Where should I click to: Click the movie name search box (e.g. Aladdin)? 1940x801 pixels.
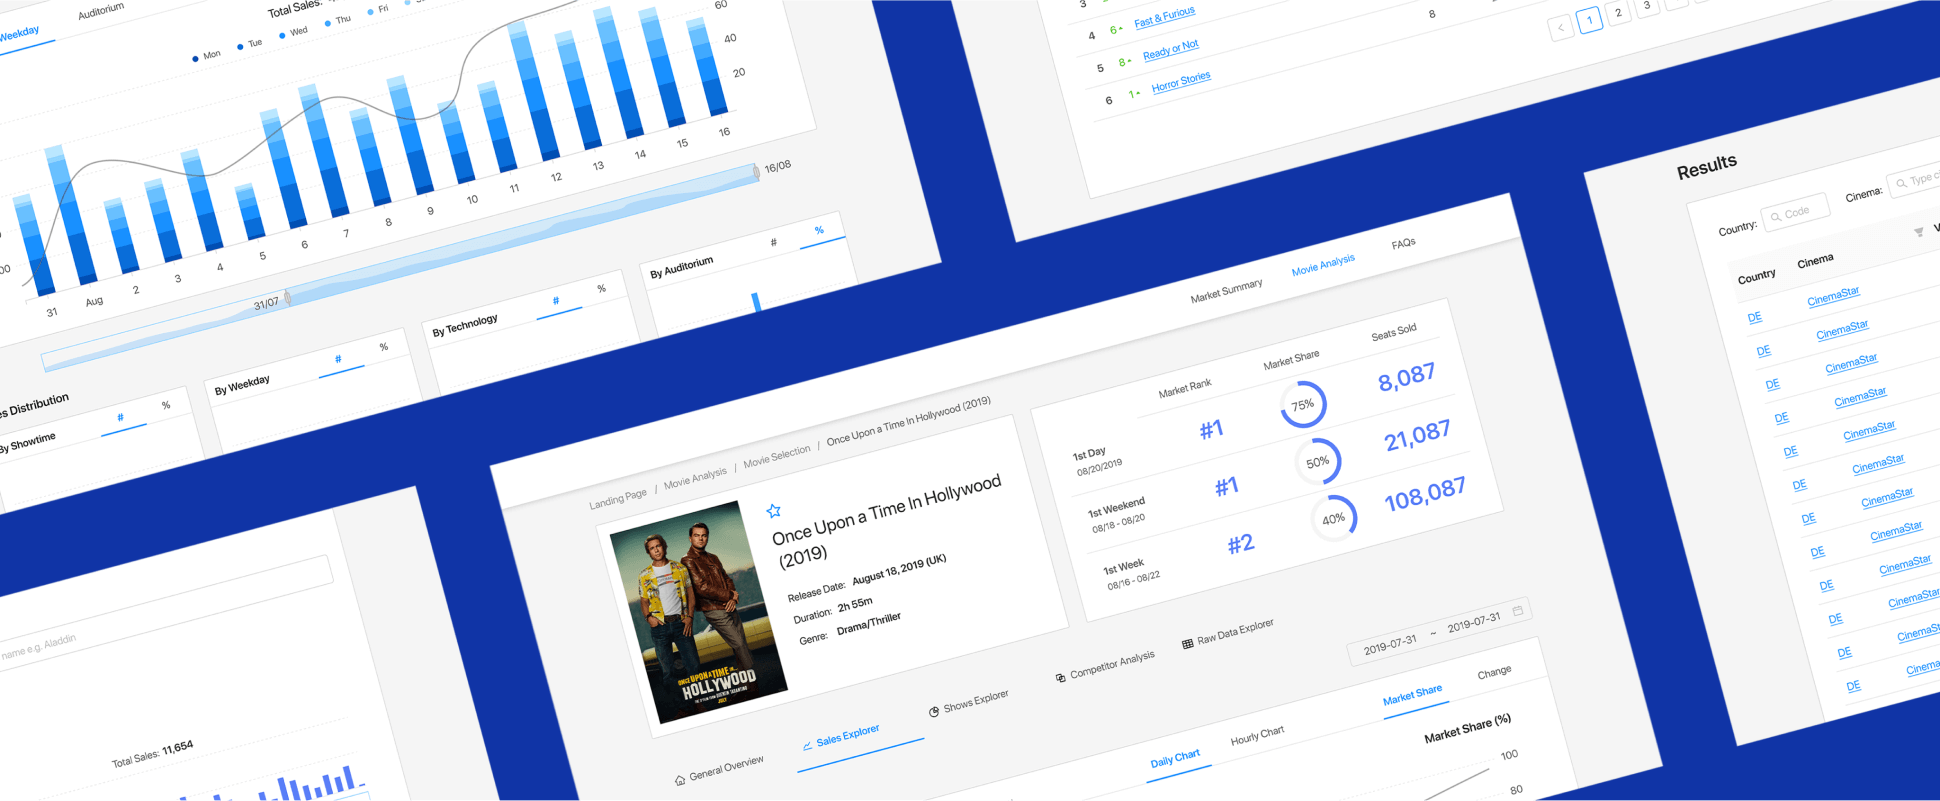[x=165, y=612]
